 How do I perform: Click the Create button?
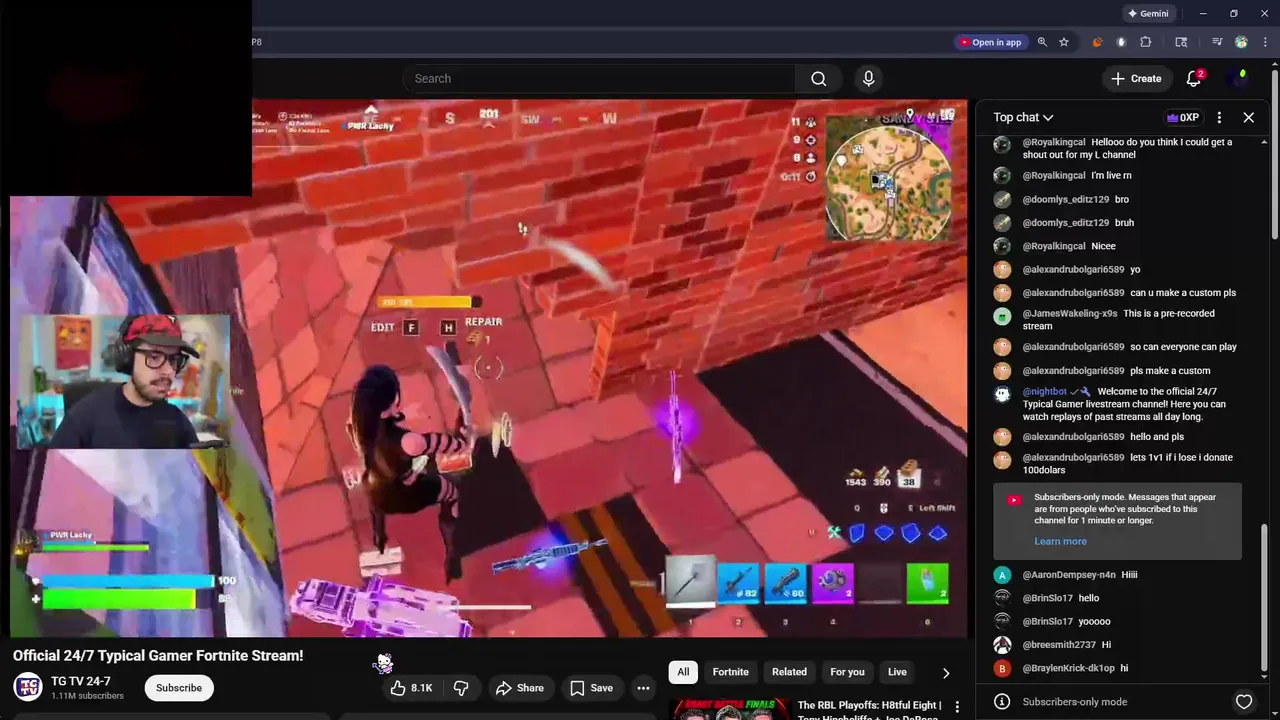pos(1136,78)
